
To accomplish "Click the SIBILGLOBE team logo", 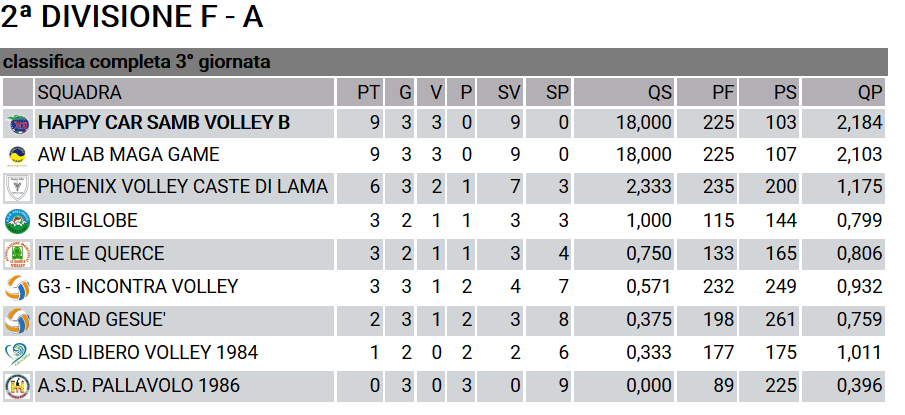I will coord(17,221).
